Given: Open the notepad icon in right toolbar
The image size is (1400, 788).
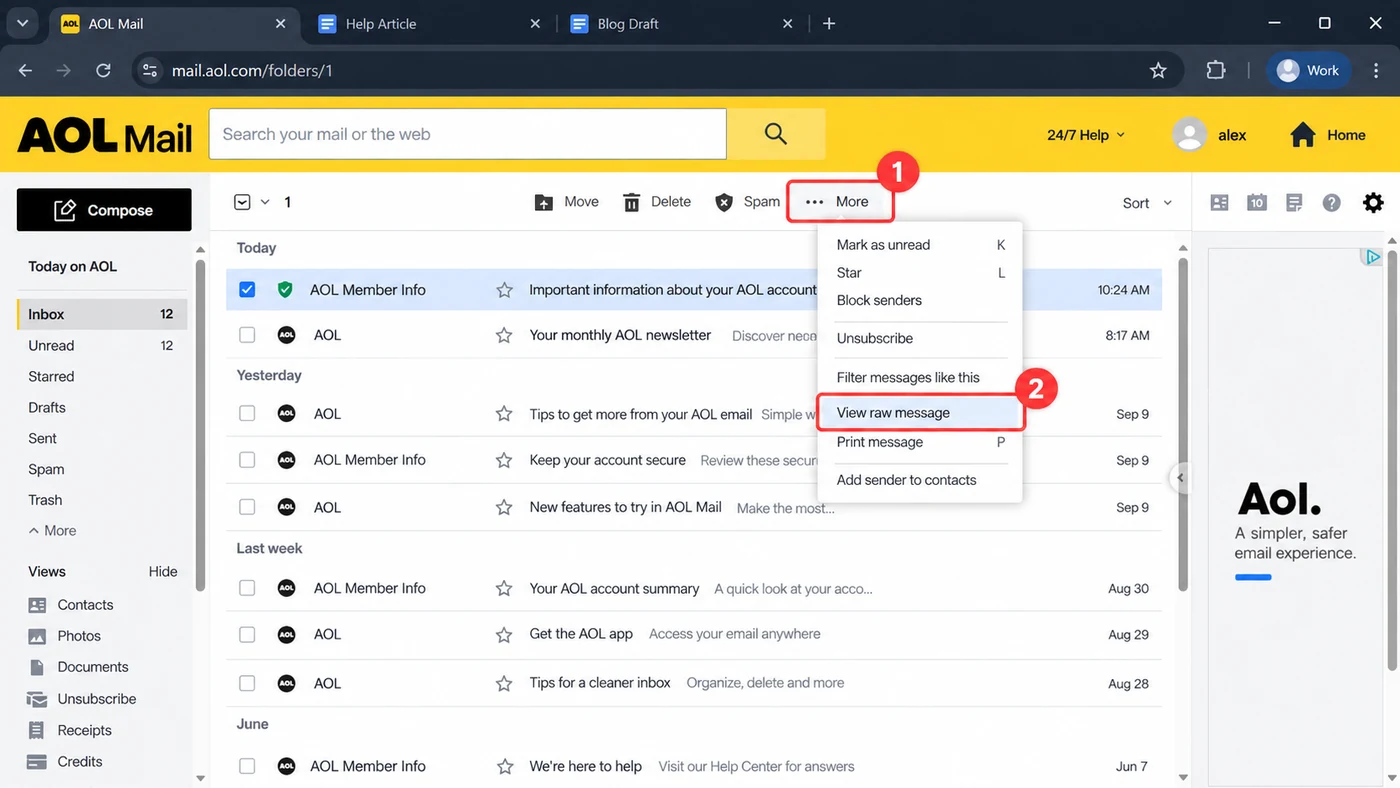Looking at the screenshot, I should tap(1294, 202).
